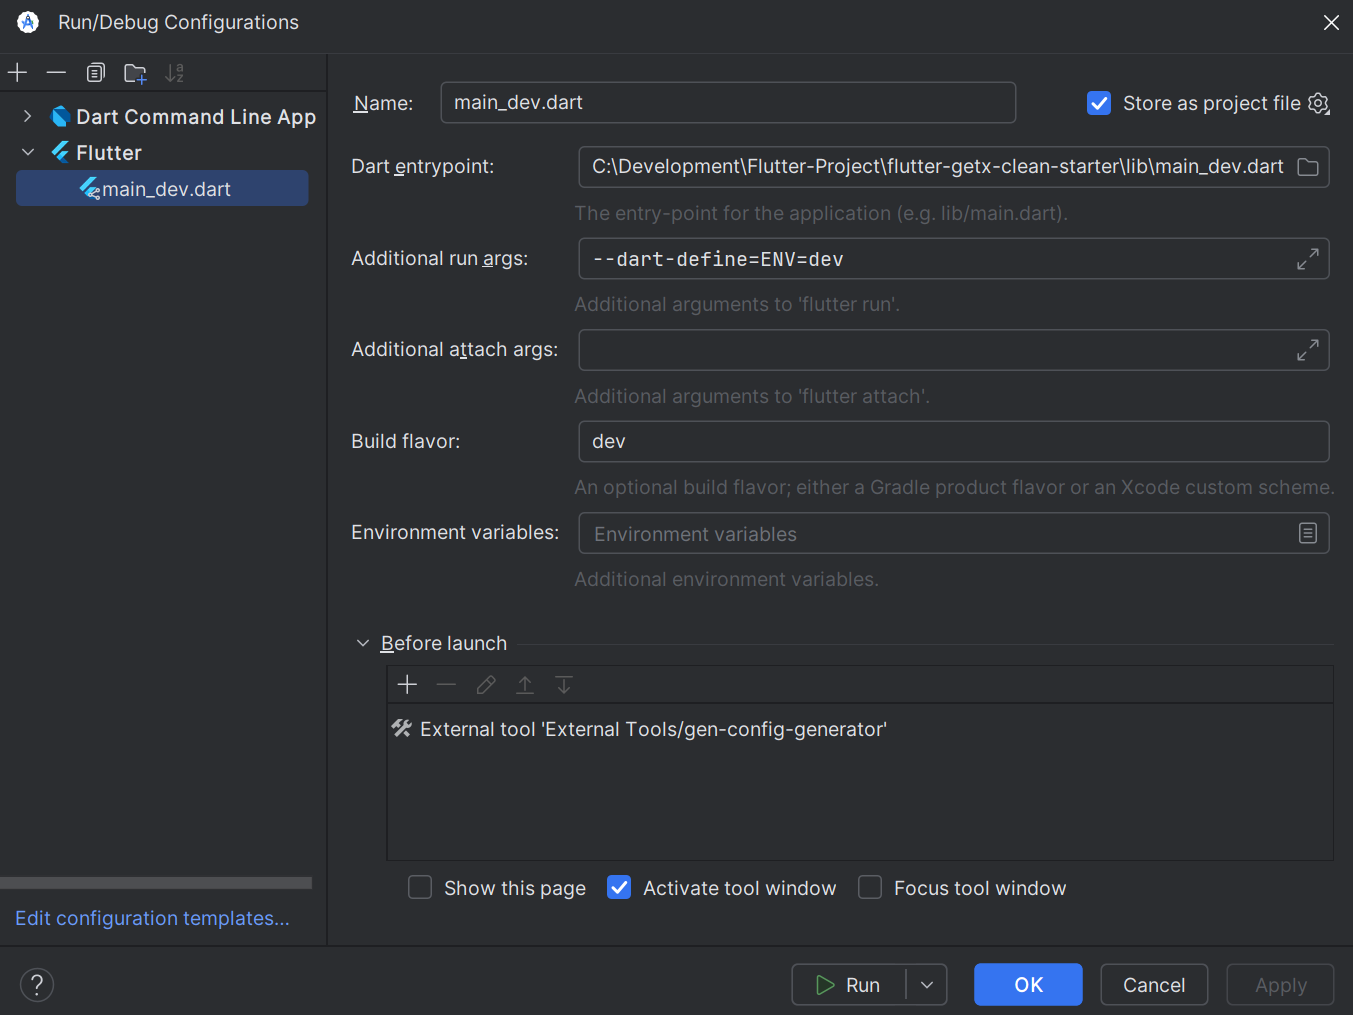This screenshot has height=1015, width=1353.
Task: Expand the Additional attach args field
Action: [1307, 350]
